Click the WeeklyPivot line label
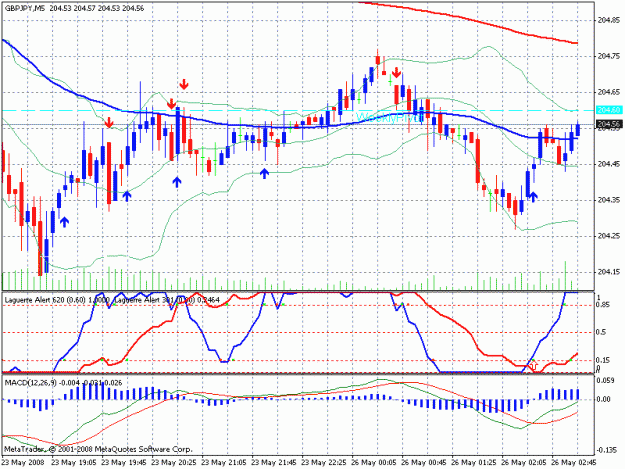The image size is (625, 469). tap(390, 118)
